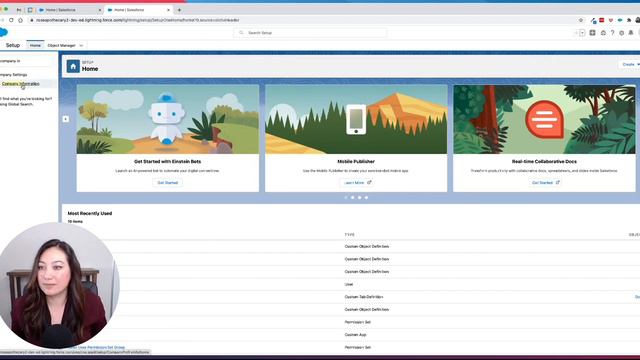Select the Home tab in Setup

(x=35, y=45)
